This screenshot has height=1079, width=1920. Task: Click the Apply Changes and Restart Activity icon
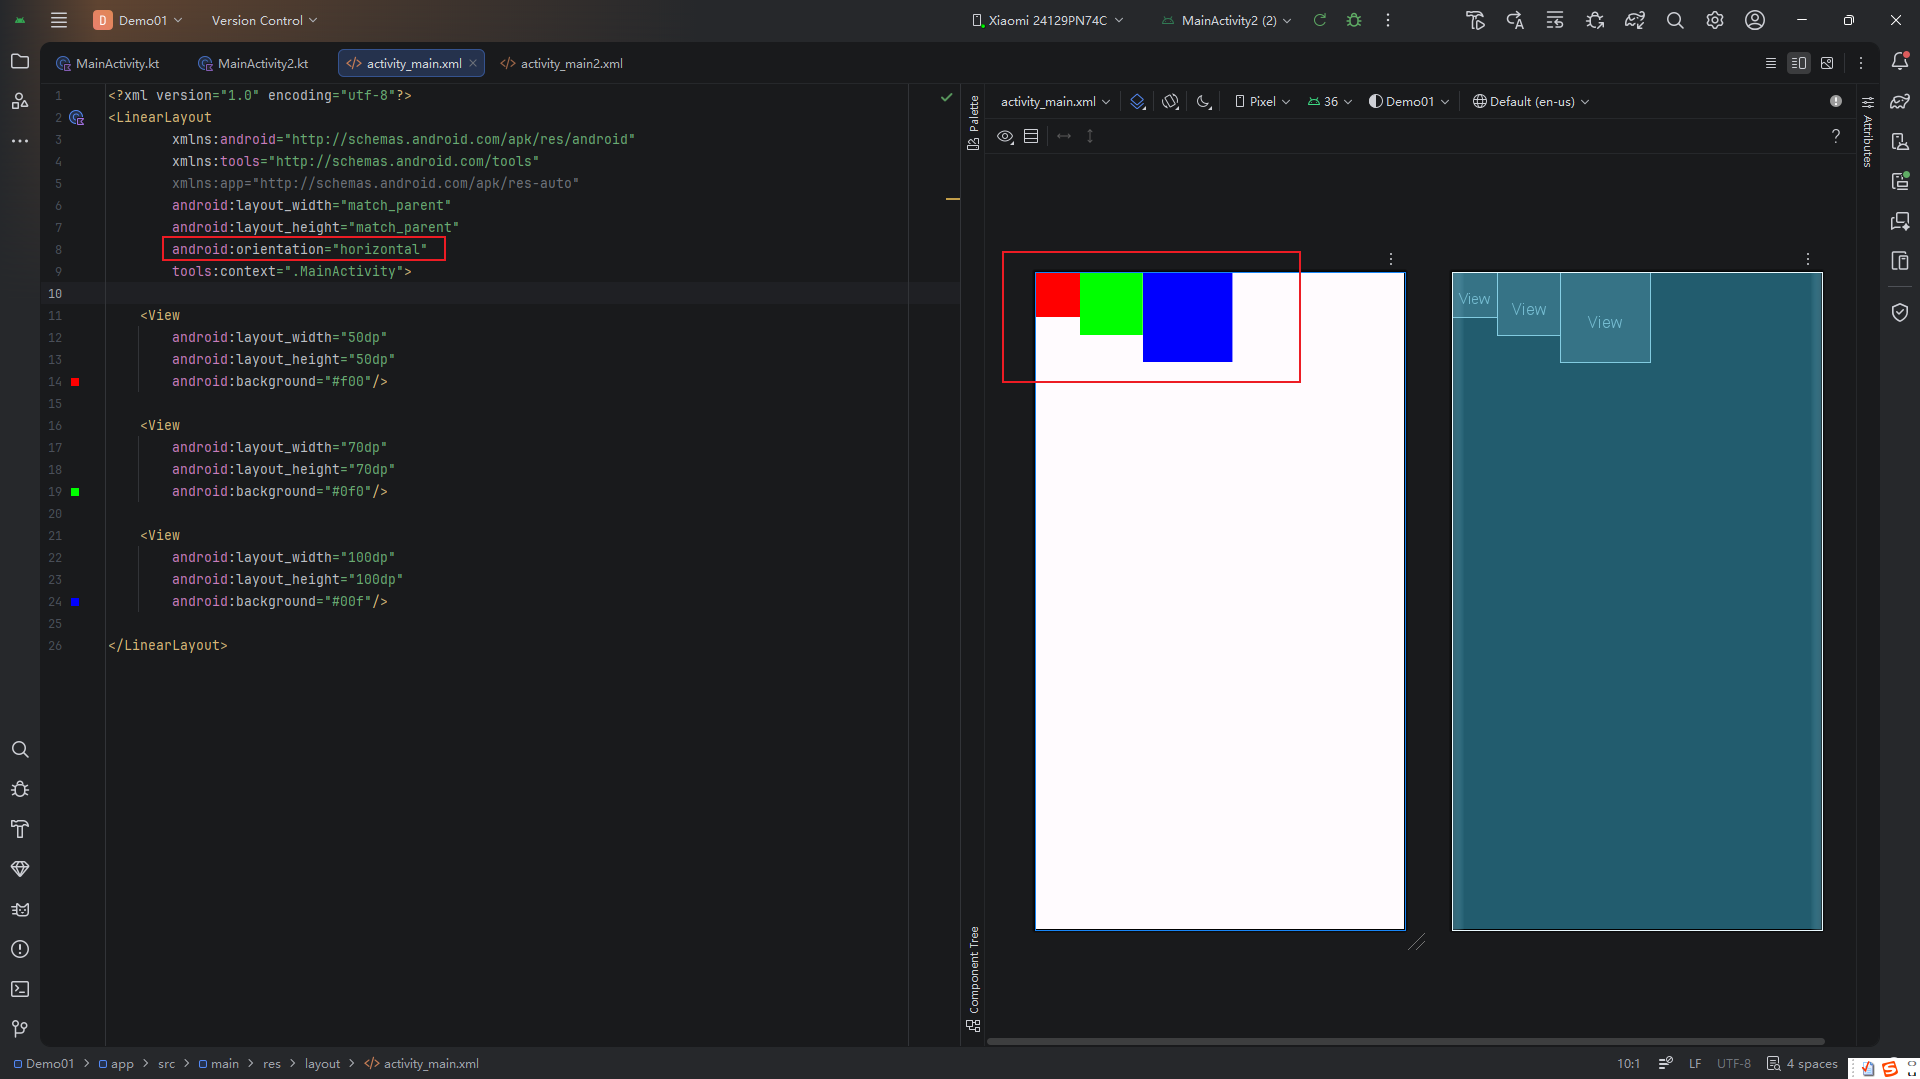click(1515, 20)
